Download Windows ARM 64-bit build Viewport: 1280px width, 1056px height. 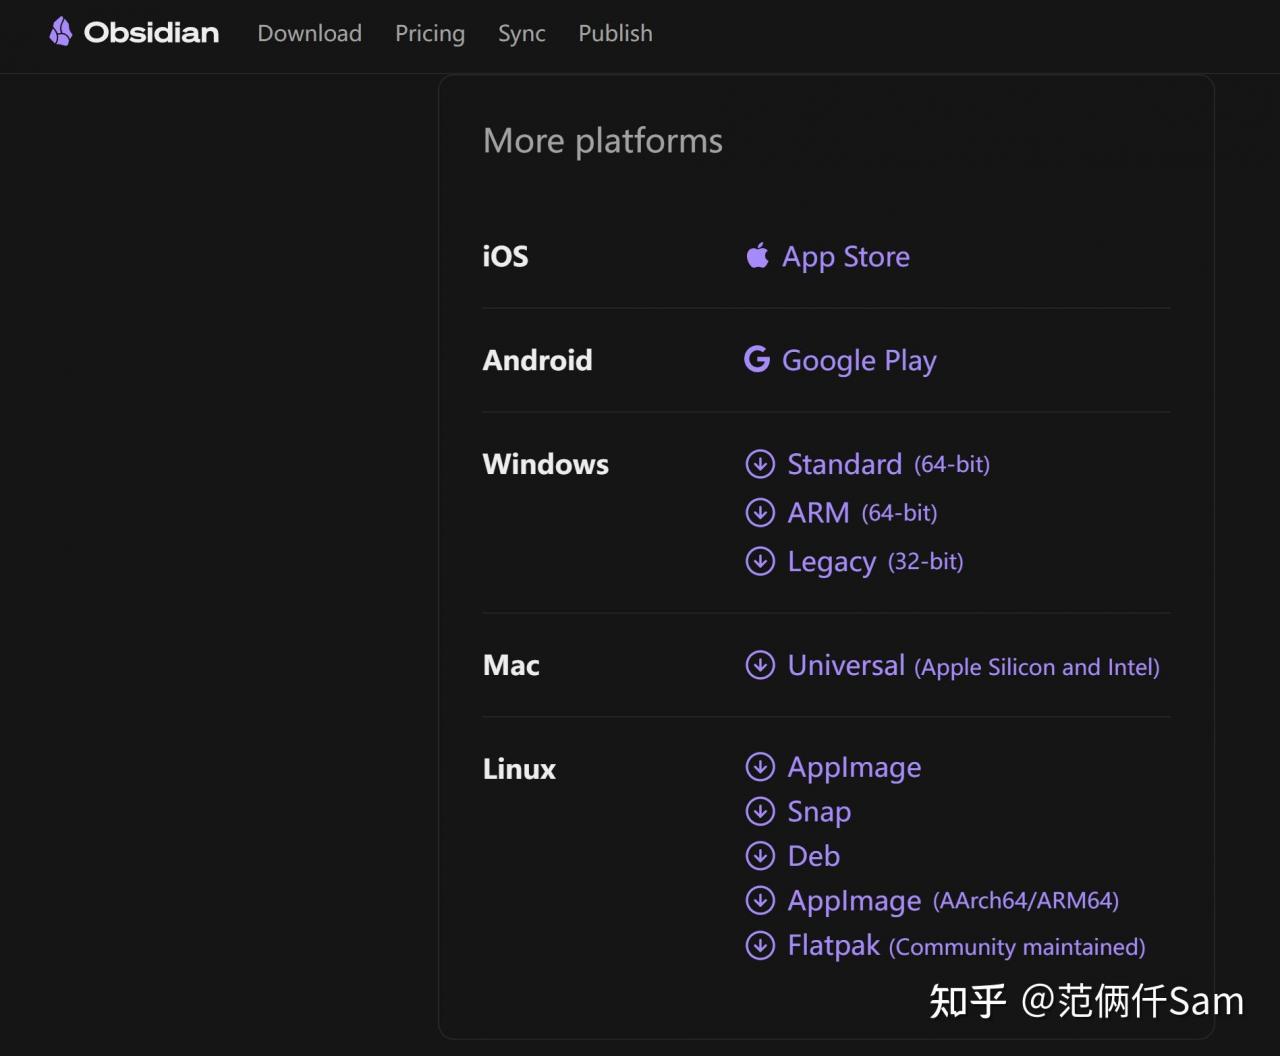[862, 513]
